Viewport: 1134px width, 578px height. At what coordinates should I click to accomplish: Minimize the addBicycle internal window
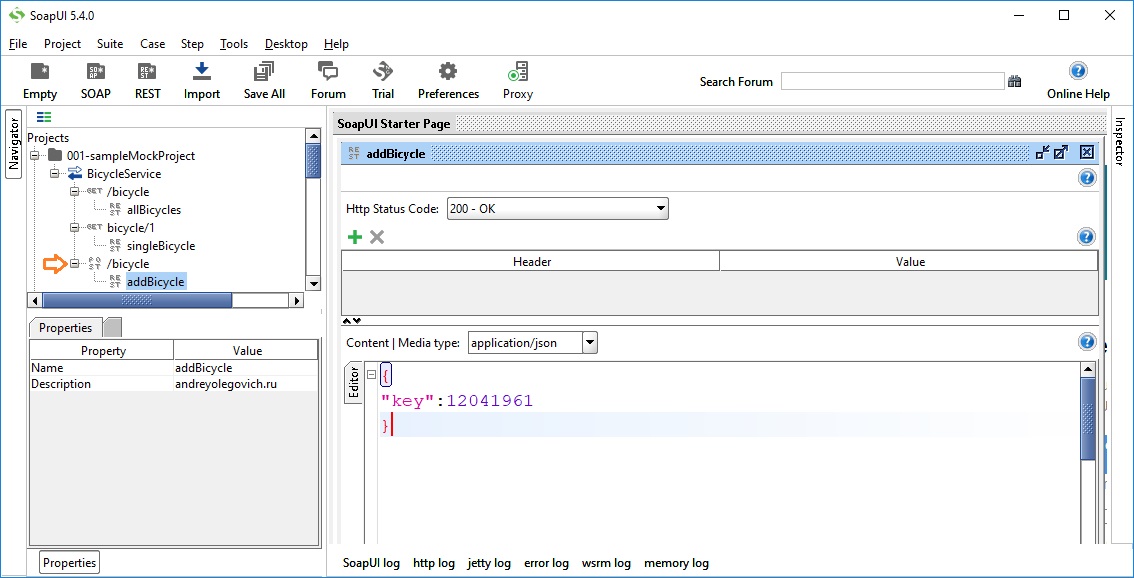[1042, 152]
